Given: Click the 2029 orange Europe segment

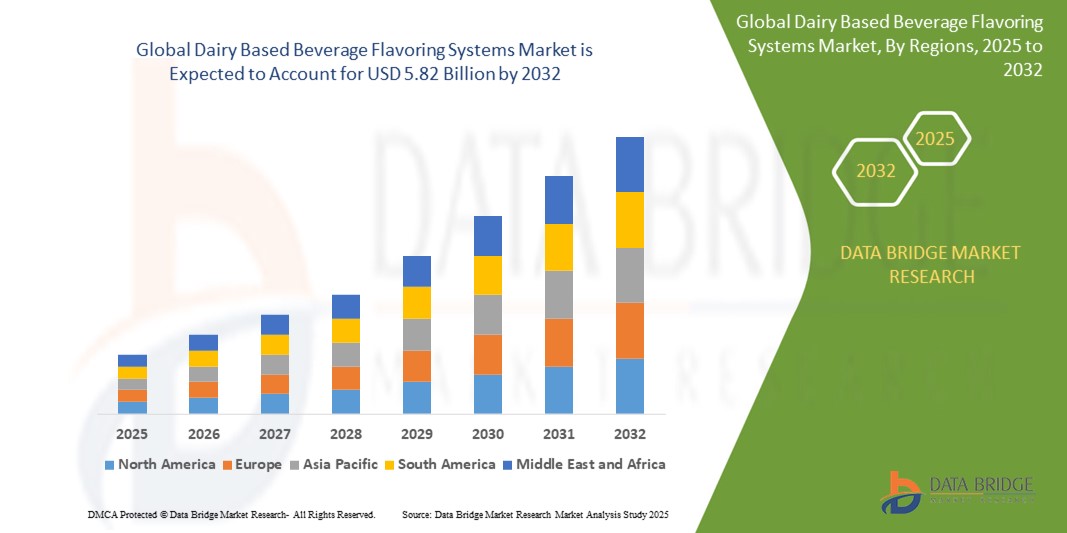Looking at the screenshot, I should [x=416, y=365].
